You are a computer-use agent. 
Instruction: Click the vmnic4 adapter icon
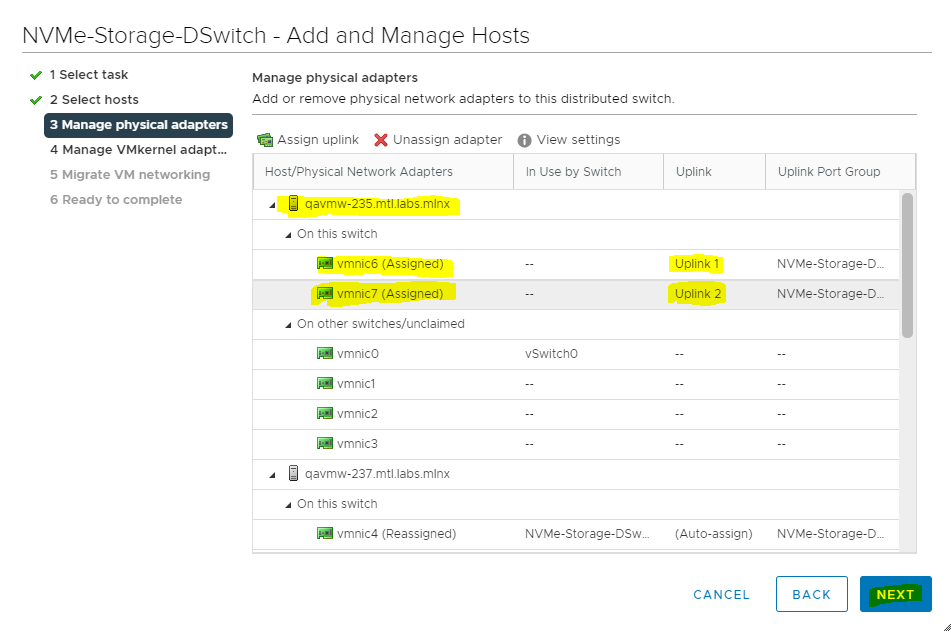325,534
